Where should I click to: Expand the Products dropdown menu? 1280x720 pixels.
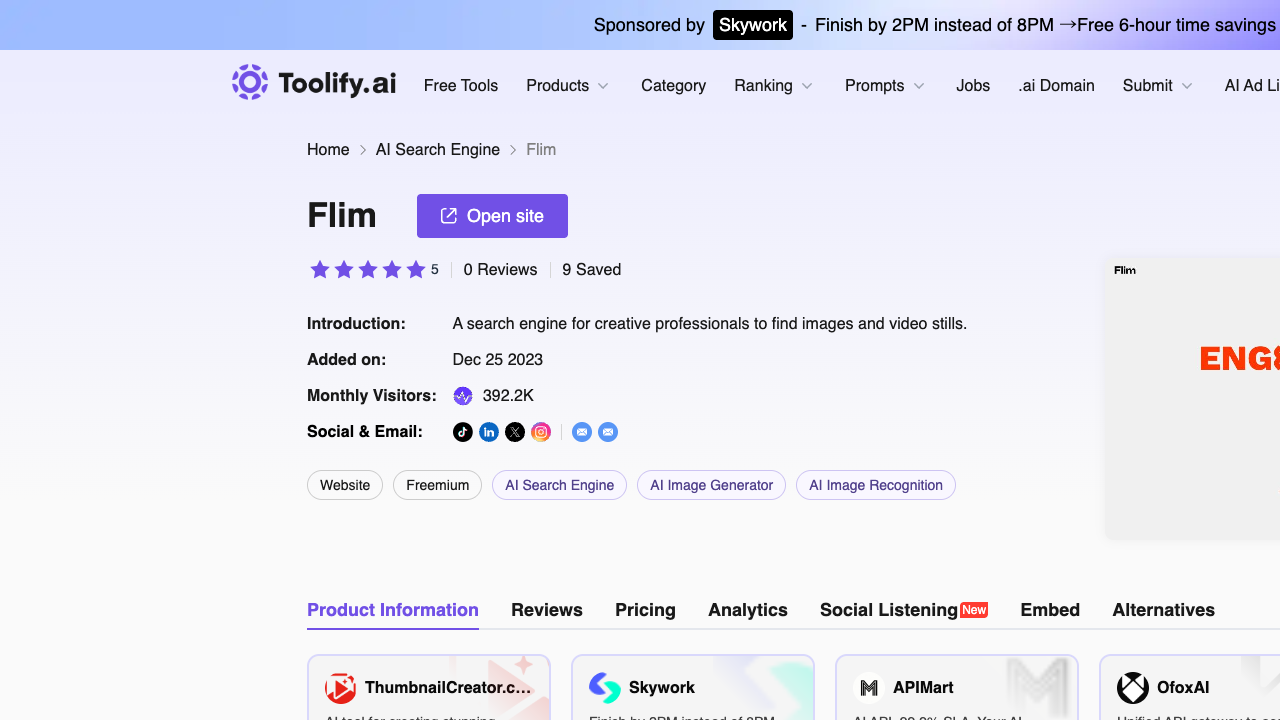pos(568,86)
